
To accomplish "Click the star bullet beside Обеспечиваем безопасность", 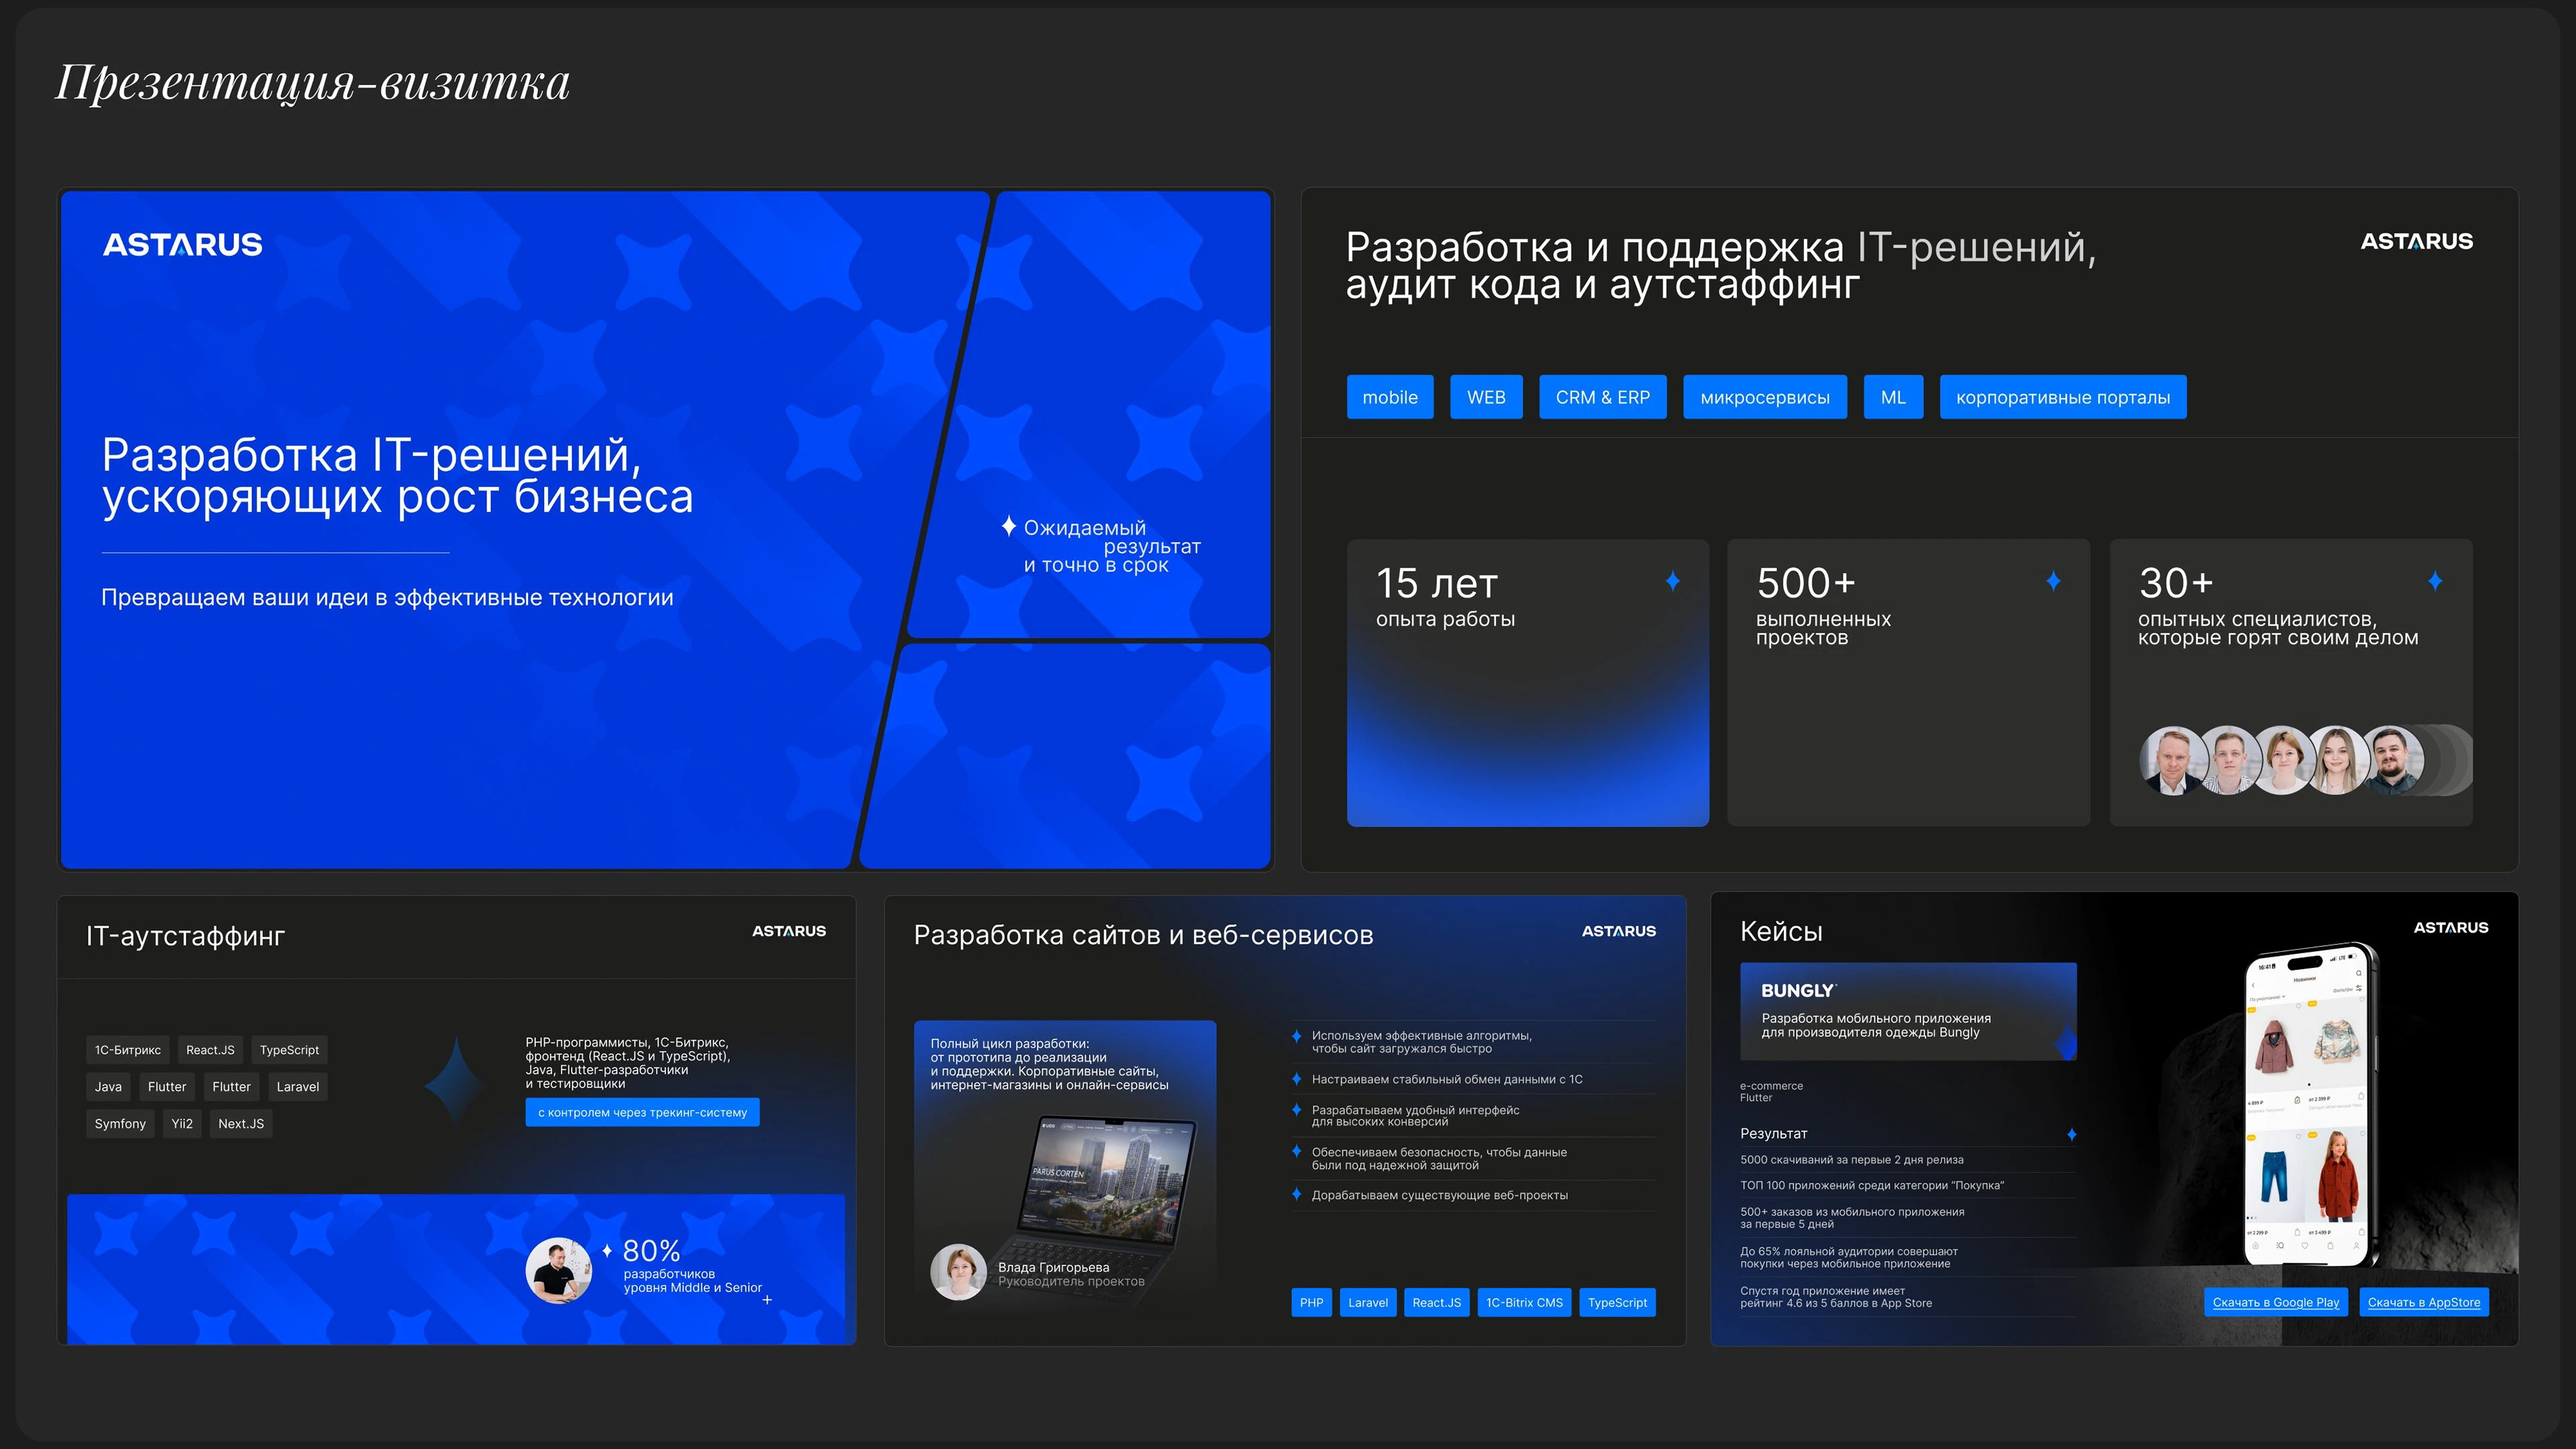I will tap(1296, 1152).
